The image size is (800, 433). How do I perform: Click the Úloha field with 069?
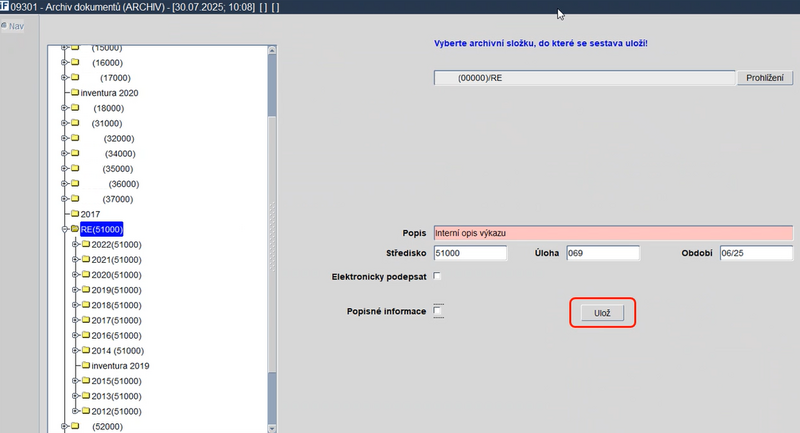tap(603, 253)
